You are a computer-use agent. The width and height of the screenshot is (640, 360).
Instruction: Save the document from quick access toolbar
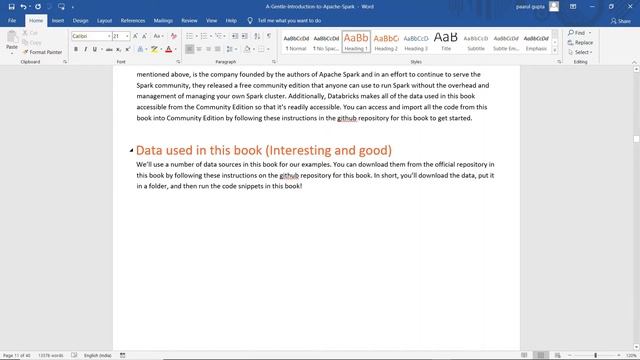point(11,7)
